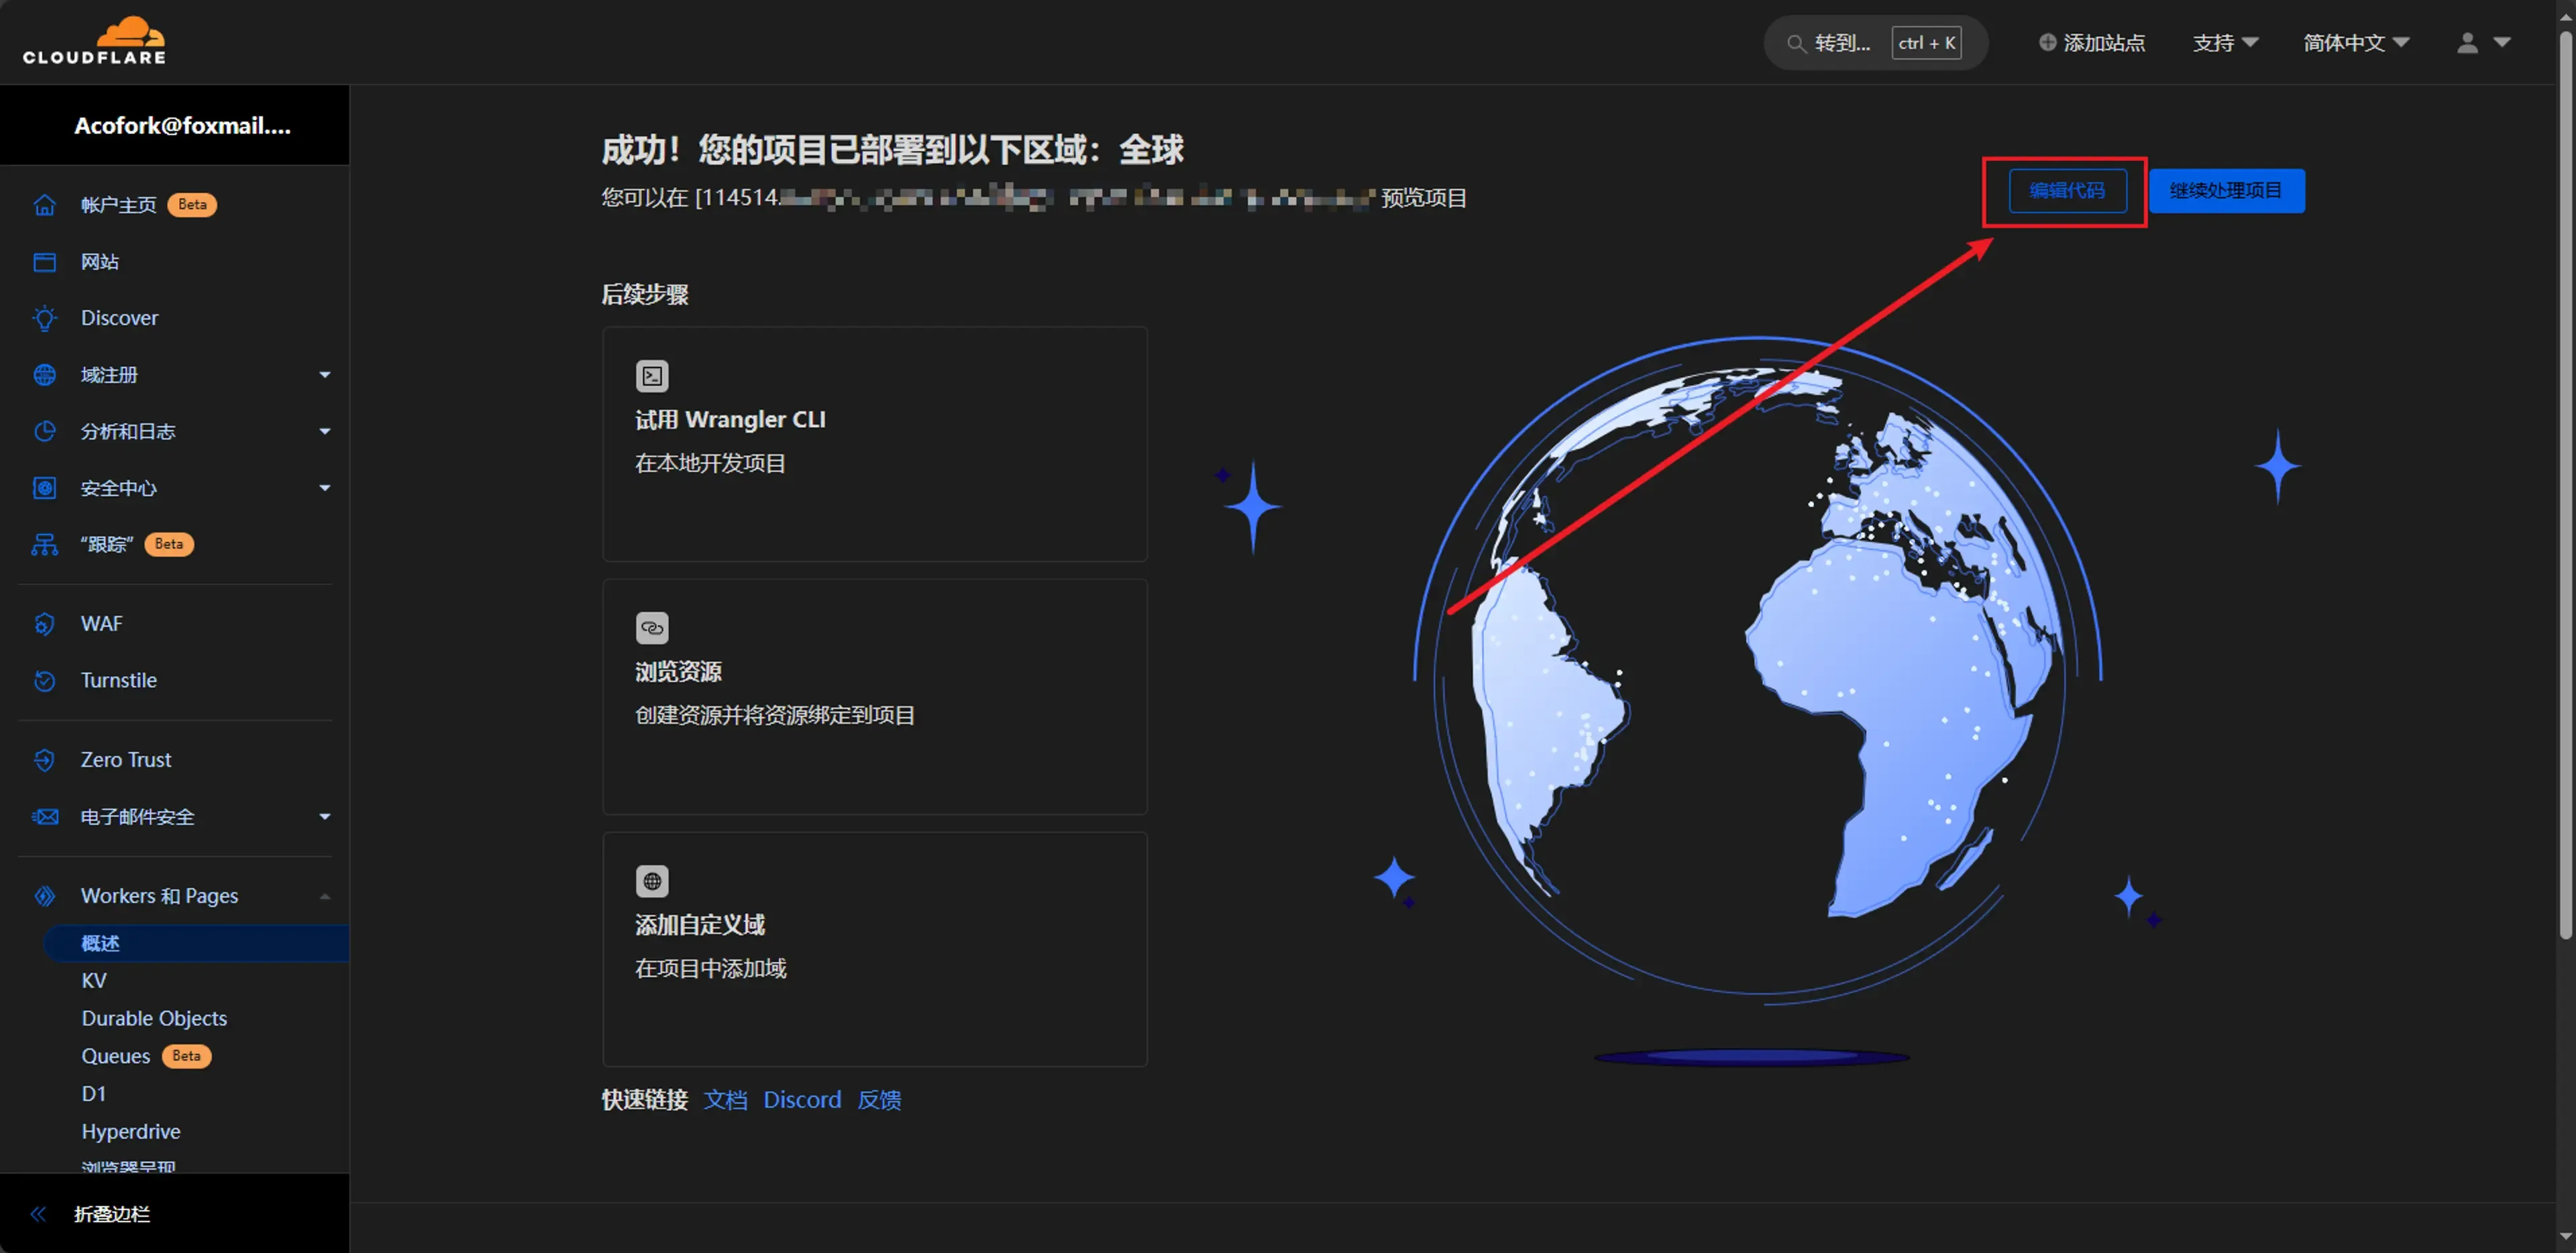Select KV in the sidebar
Image resolution: width=2576 pixels, height=1253 pixels.
[94, 981]
